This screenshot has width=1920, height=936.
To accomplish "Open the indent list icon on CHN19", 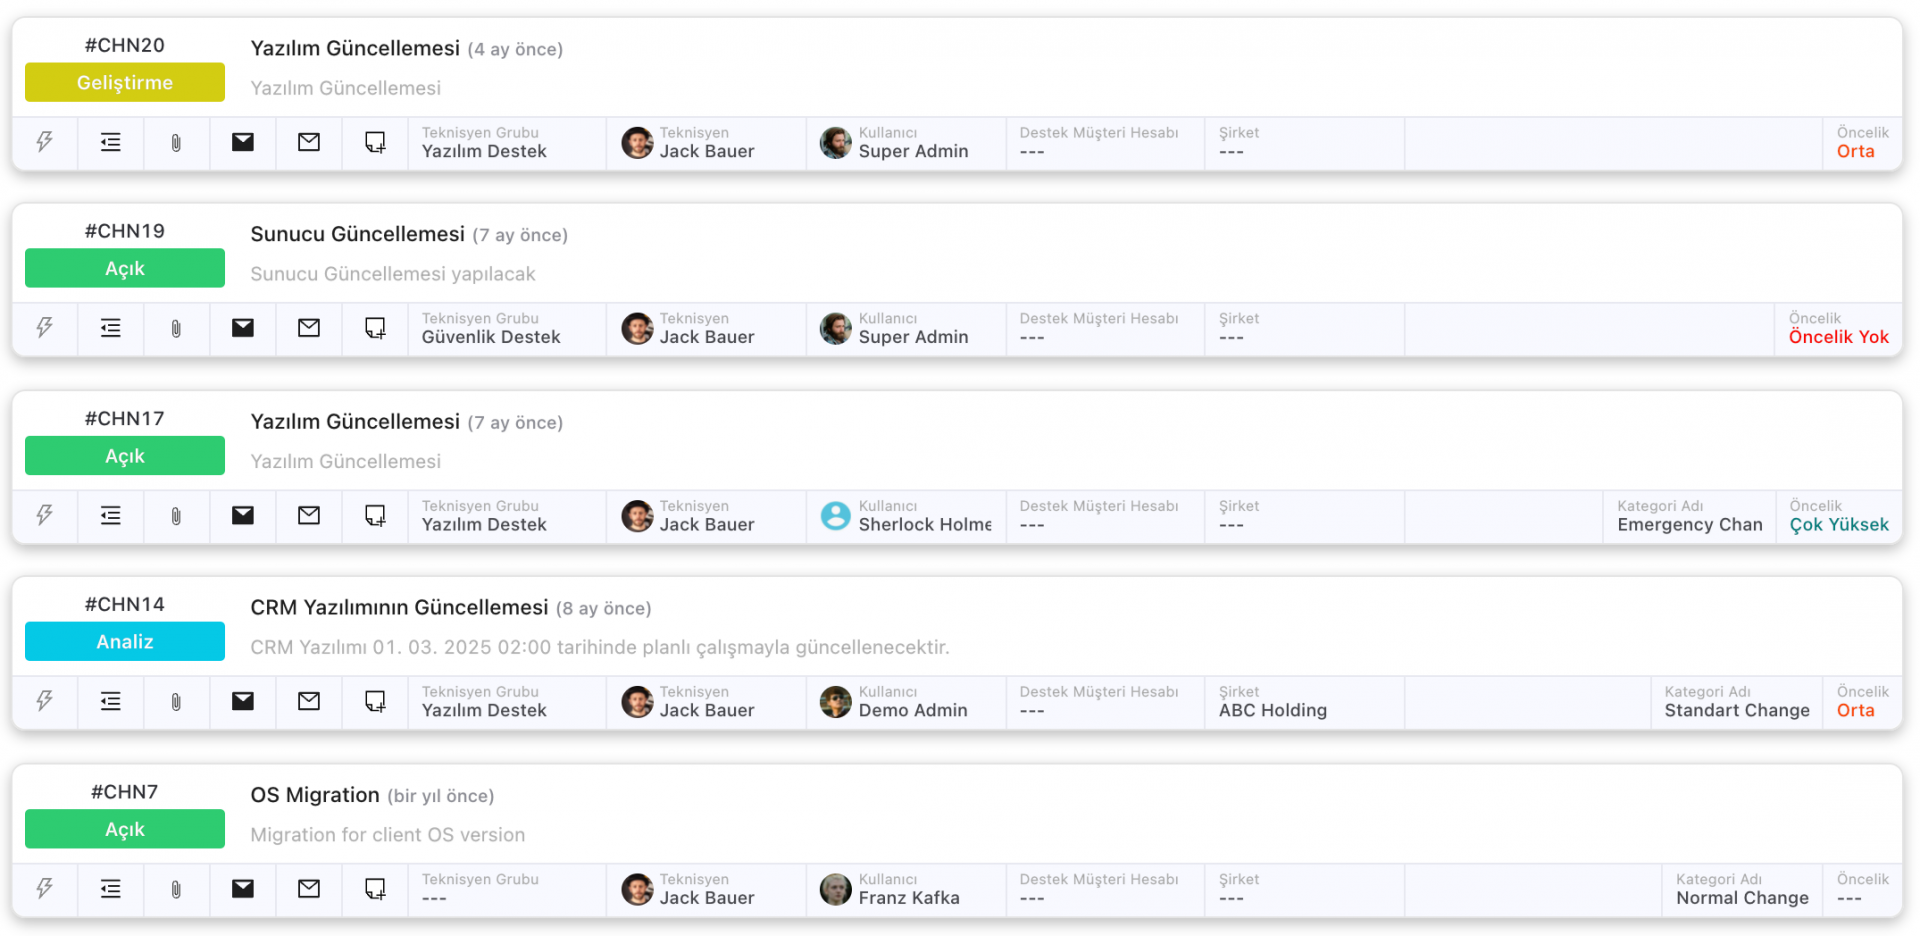I will (110, 328).
